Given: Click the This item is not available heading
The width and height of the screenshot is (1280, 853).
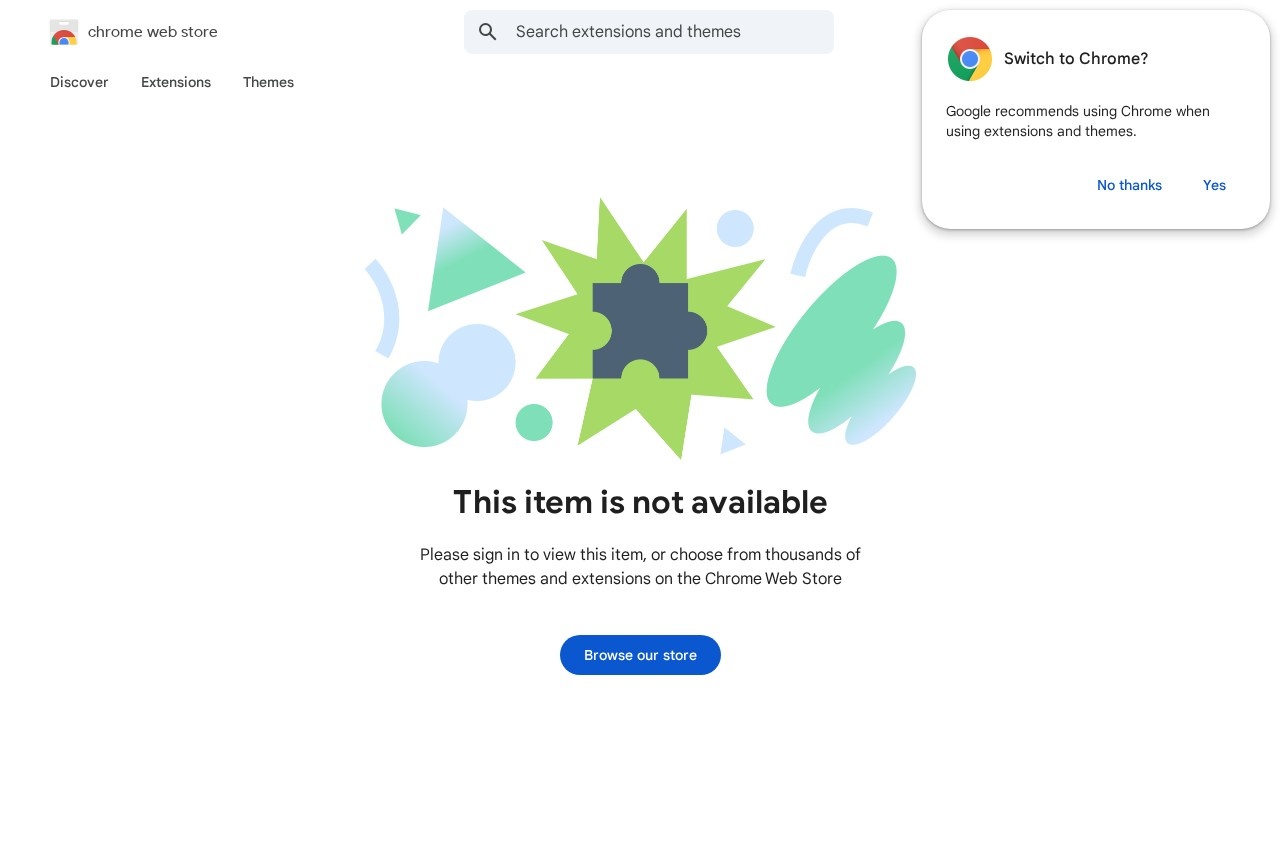Looking at the screenshot, I should pos(640,502).
